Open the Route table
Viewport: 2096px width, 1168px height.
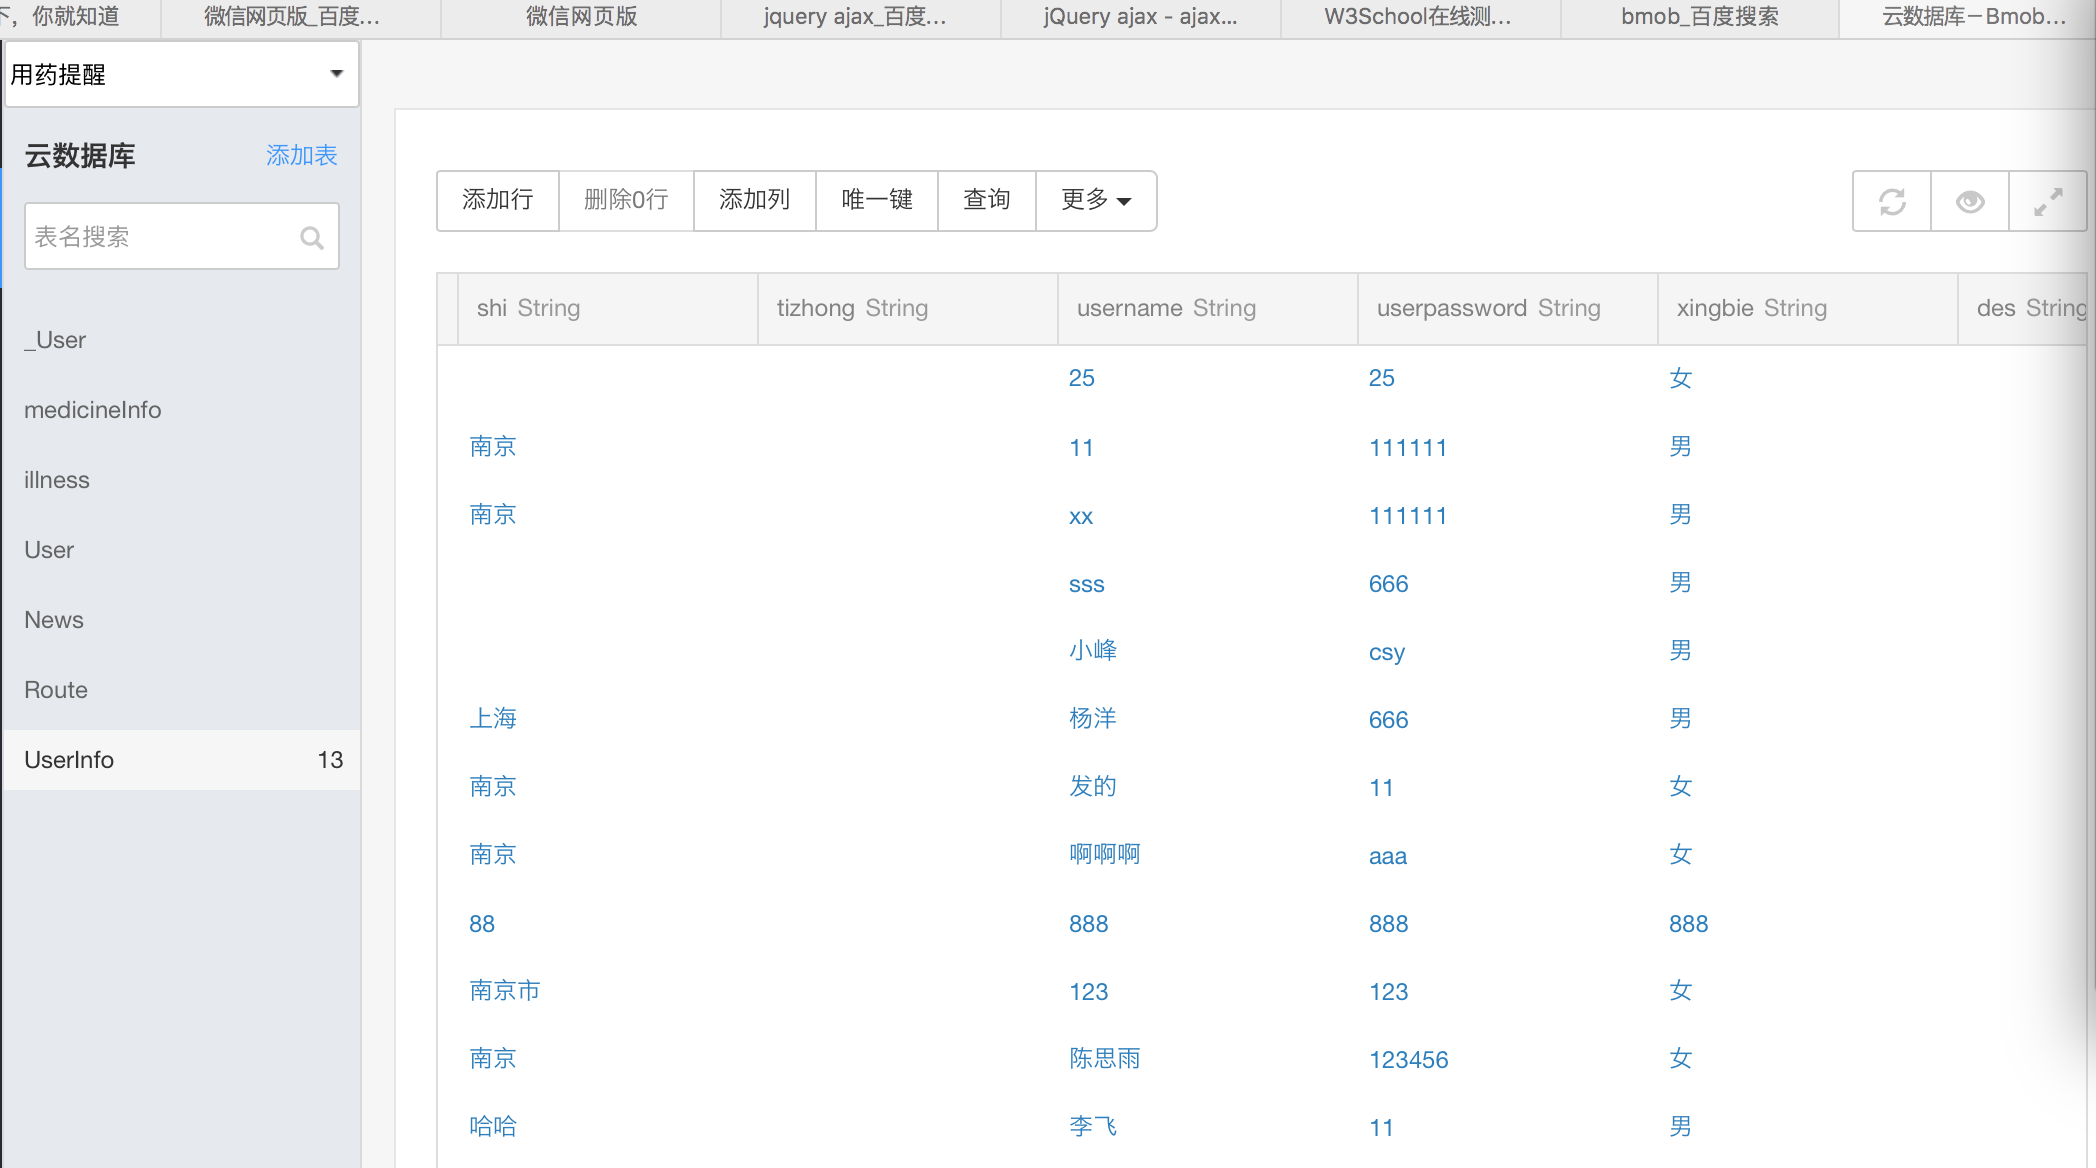point(56,690)
